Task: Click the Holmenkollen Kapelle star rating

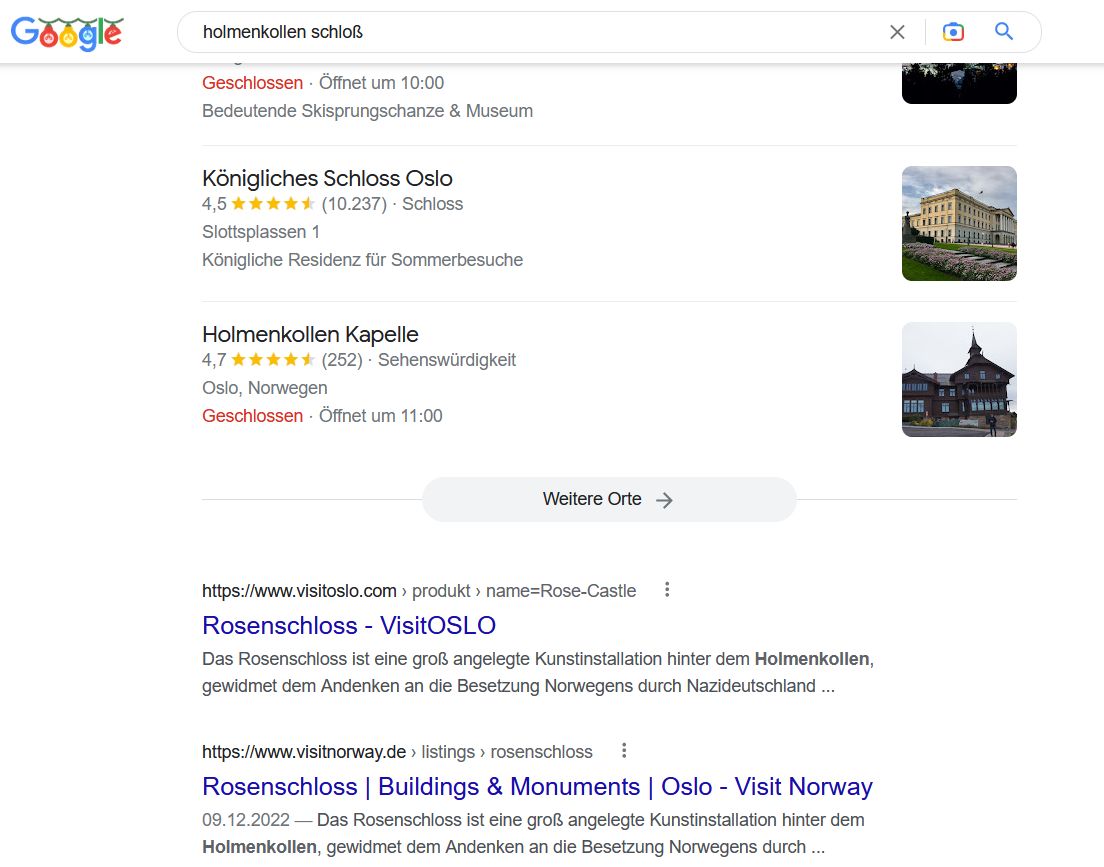Action: (x=273, y=360)
